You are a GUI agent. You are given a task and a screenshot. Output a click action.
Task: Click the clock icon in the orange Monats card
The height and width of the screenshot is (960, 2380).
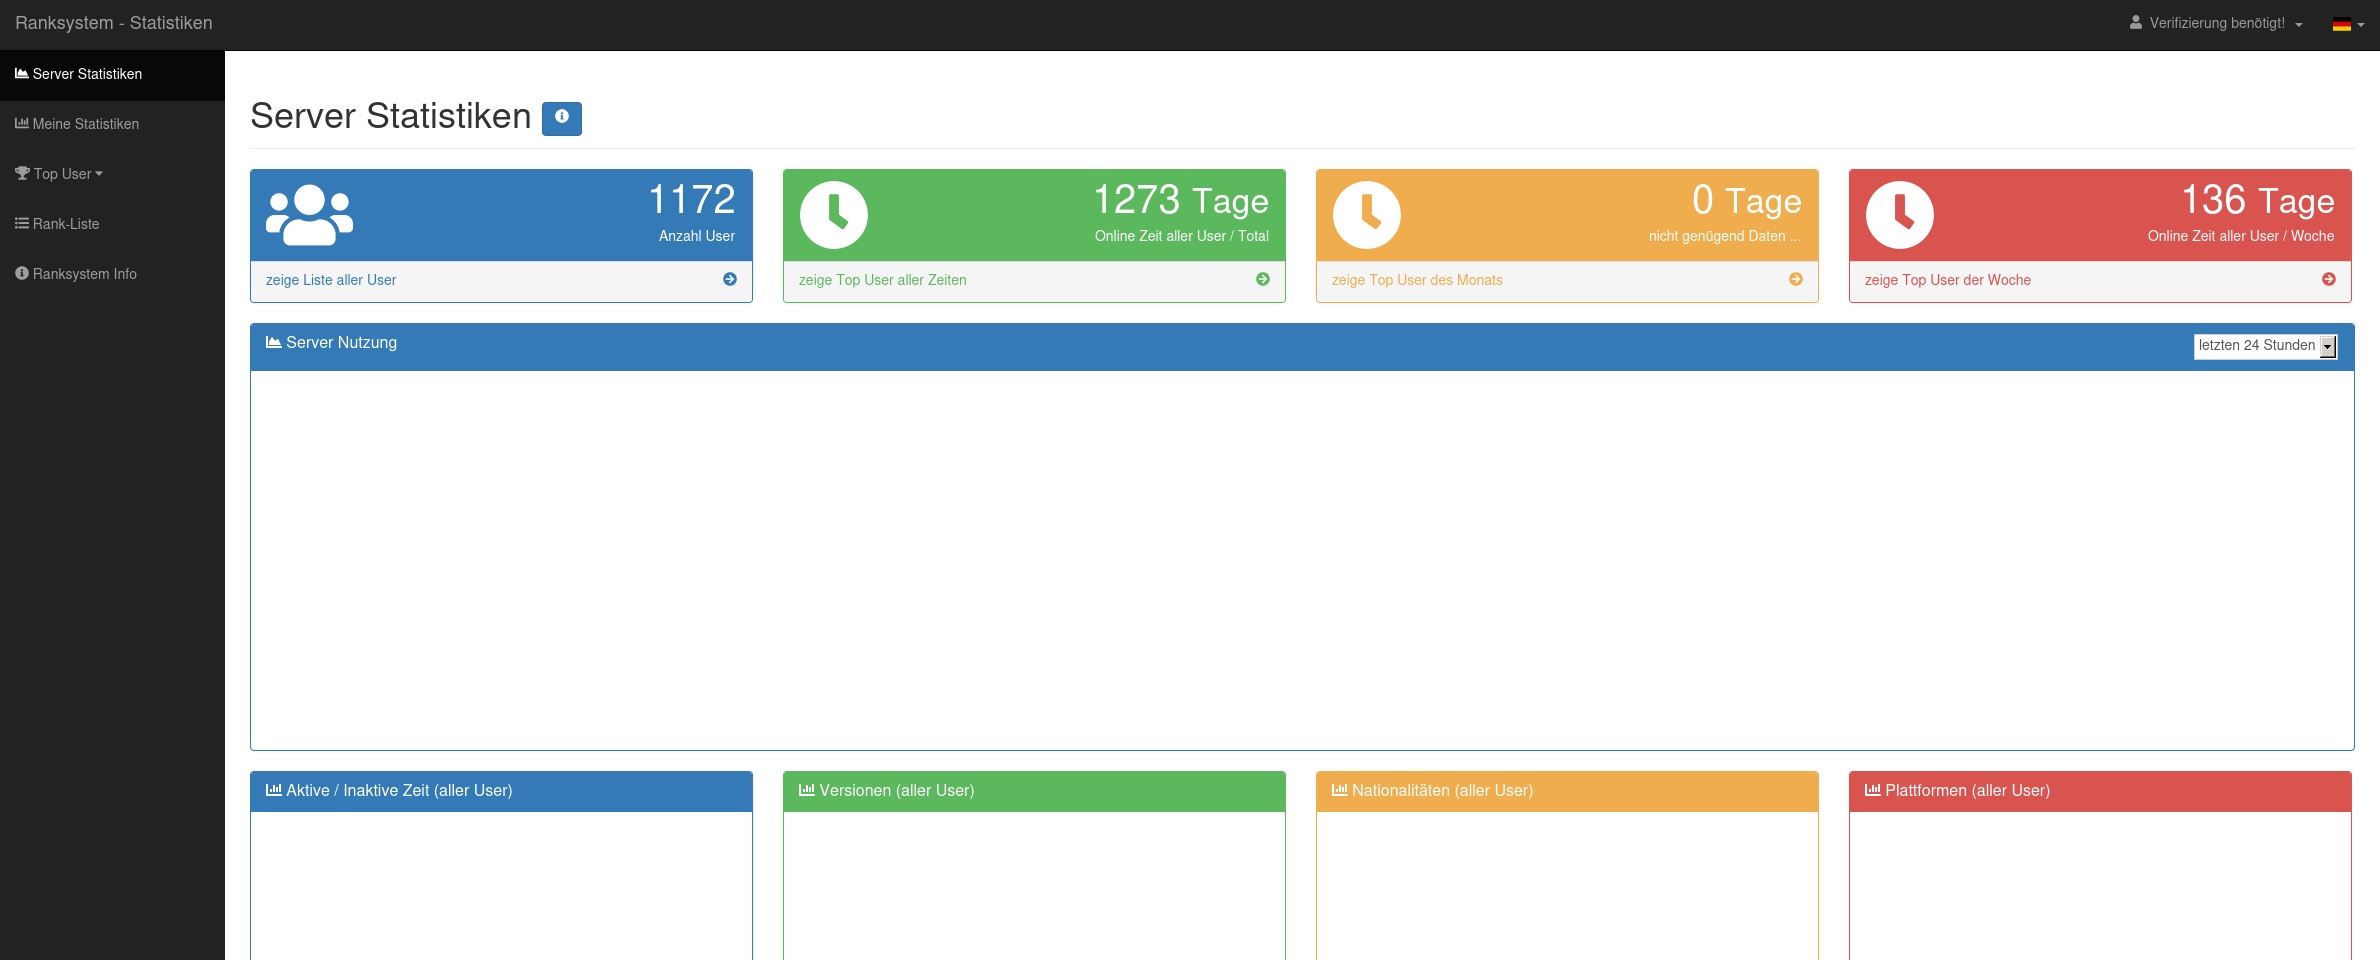1367,215
